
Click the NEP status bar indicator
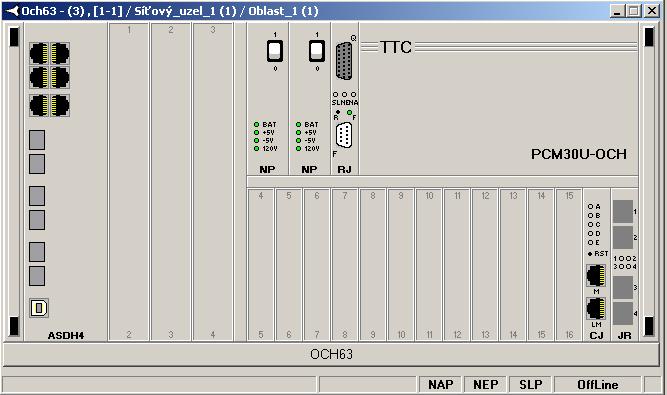(485, 384)
